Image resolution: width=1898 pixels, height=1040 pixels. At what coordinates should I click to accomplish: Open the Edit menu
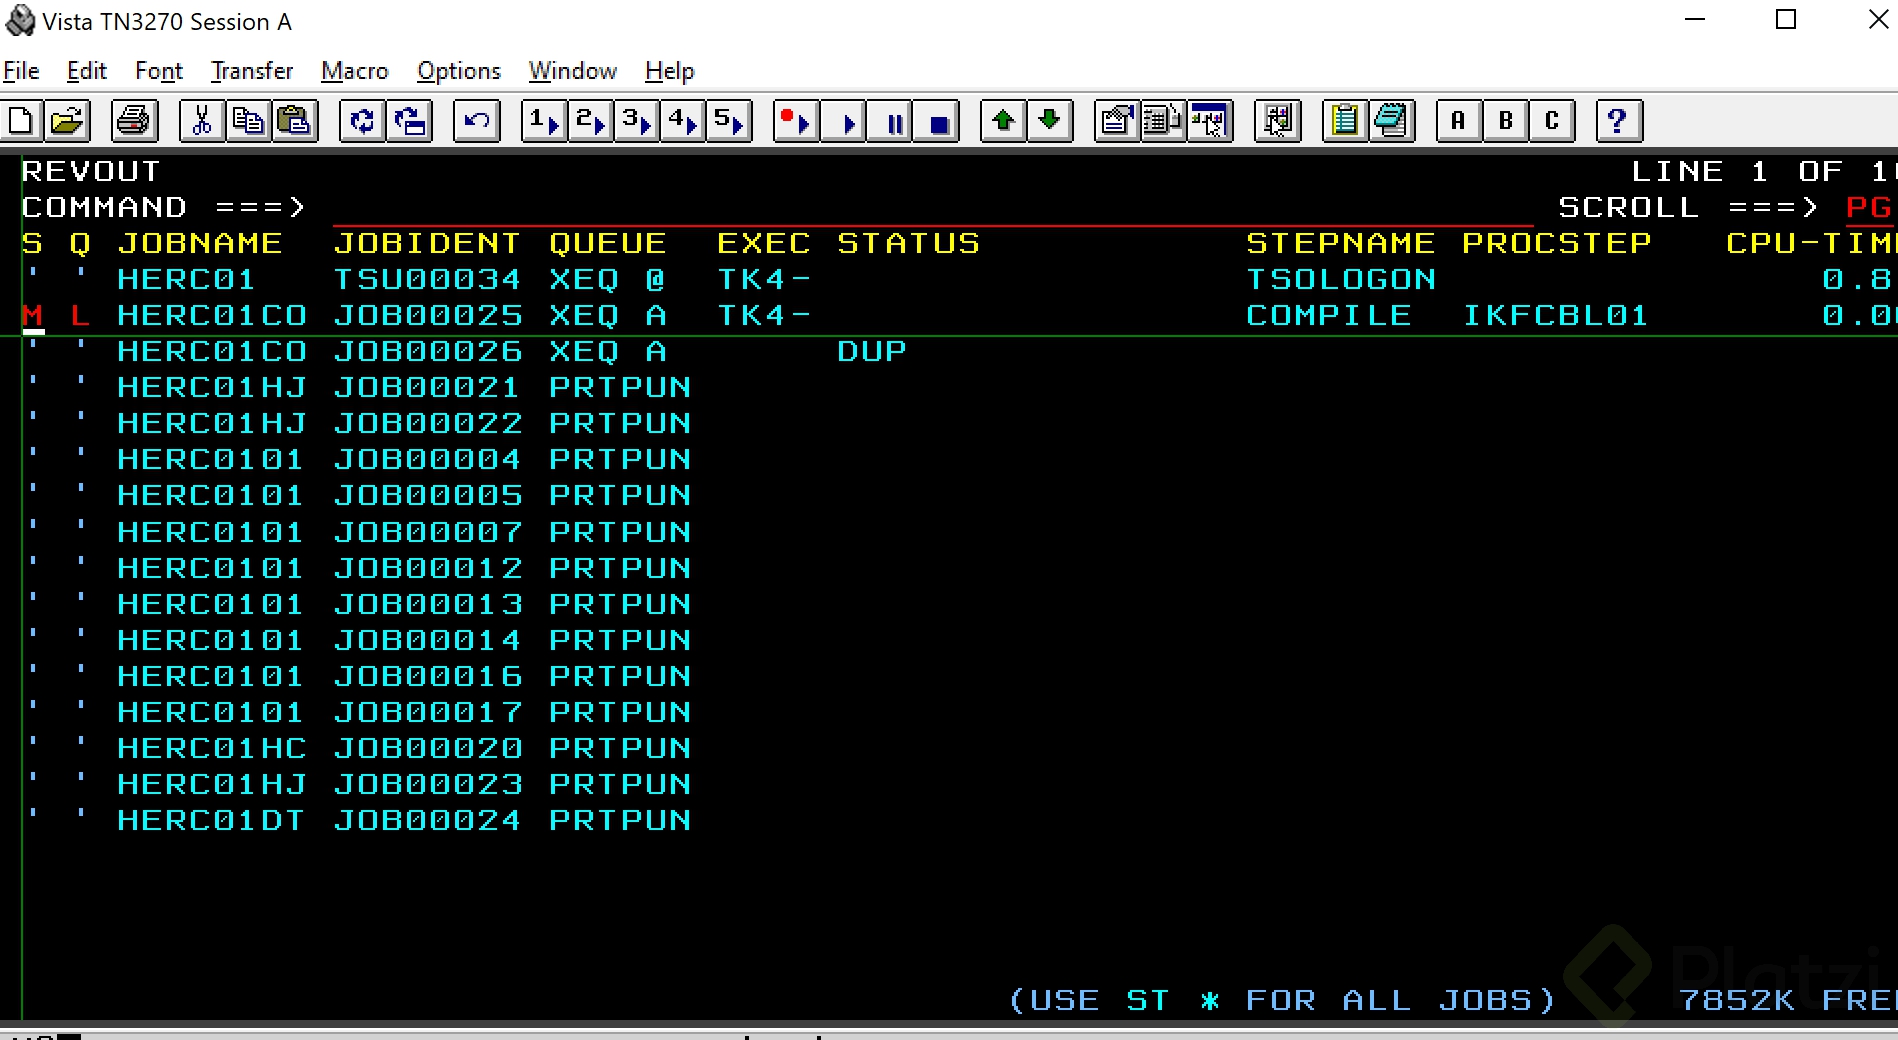point(87,71)
